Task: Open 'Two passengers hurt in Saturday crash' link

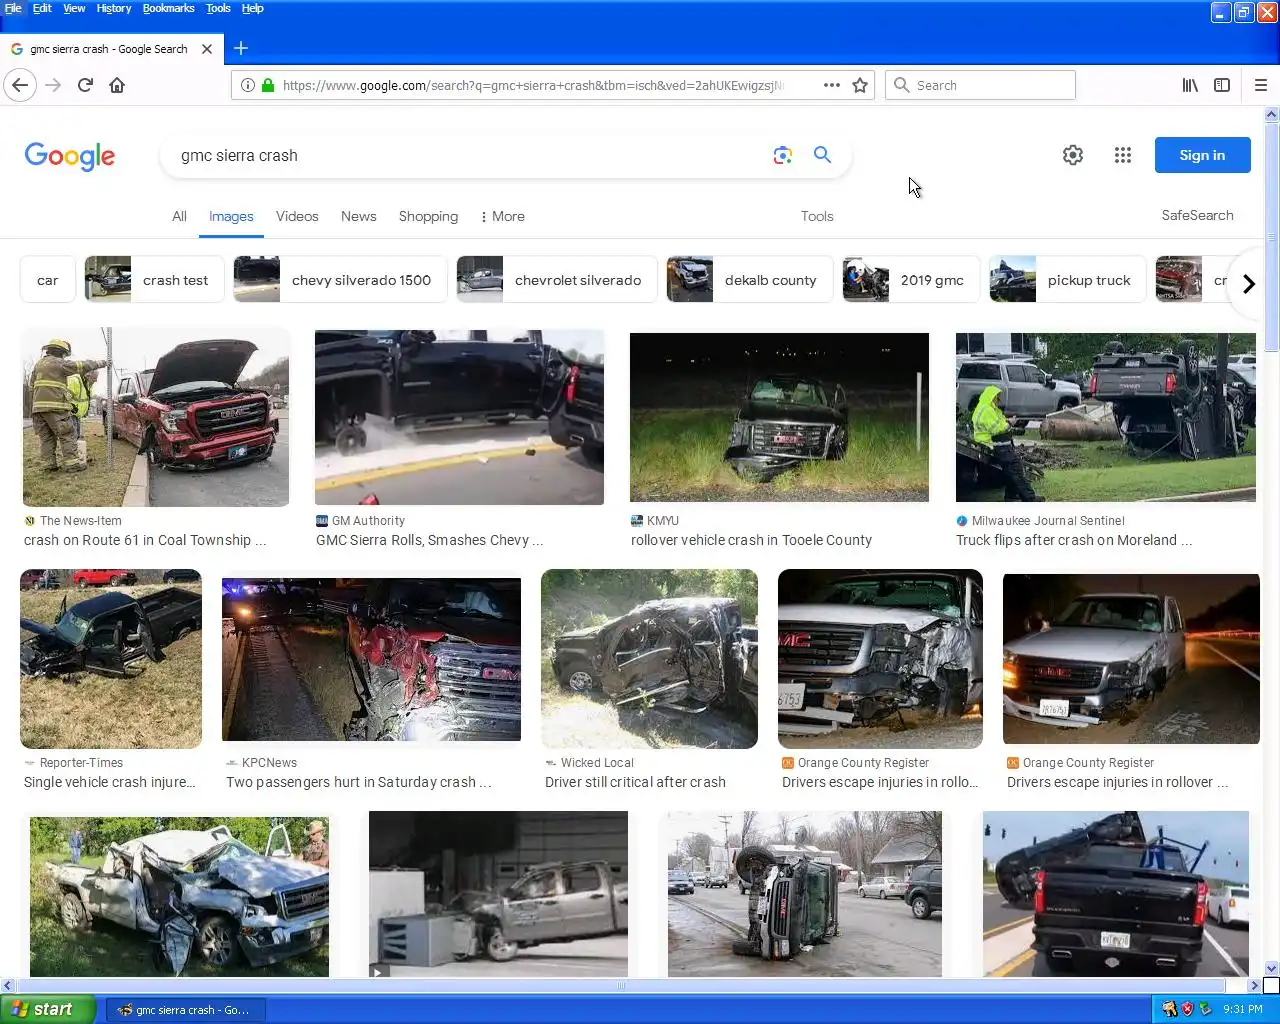Action: (x=358, y=782)
